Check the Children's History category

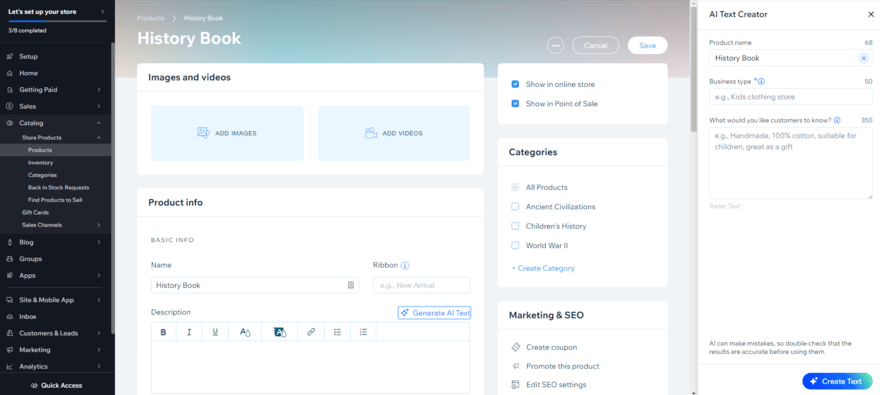pos(515,226)
